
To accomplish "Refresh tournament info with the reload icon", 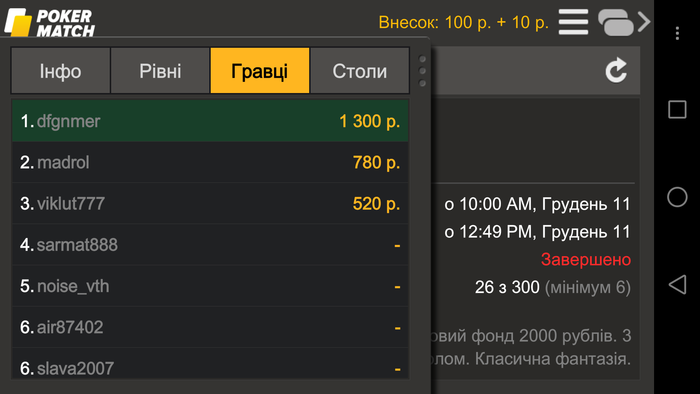I will pyautogui.click(x=616, y=70).
